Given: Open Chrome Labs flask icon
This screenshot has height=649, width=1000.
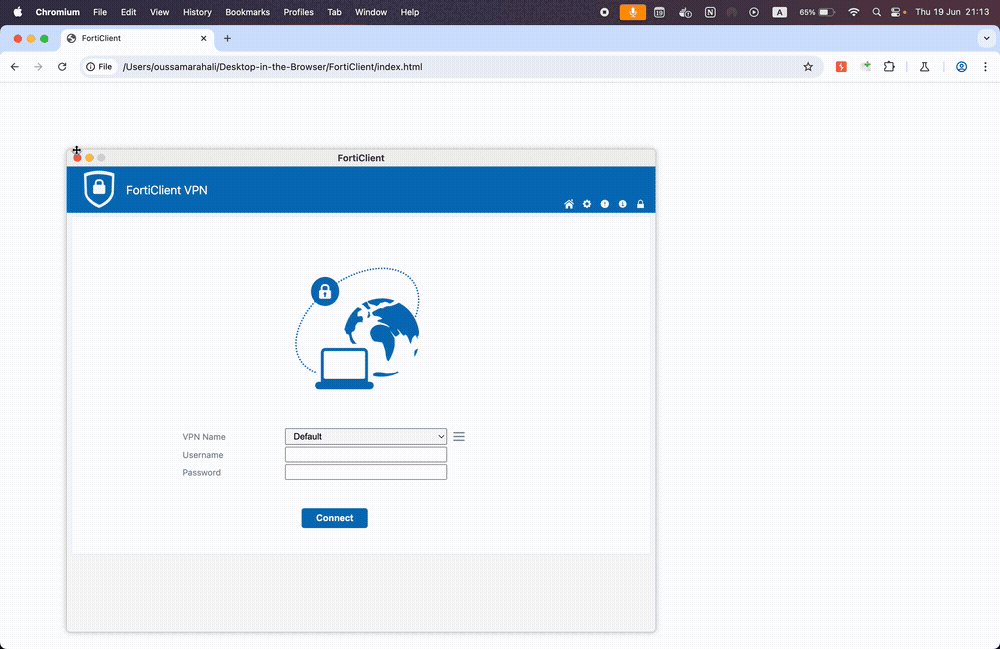Looking at the screenshot, I should coord(924,67).
